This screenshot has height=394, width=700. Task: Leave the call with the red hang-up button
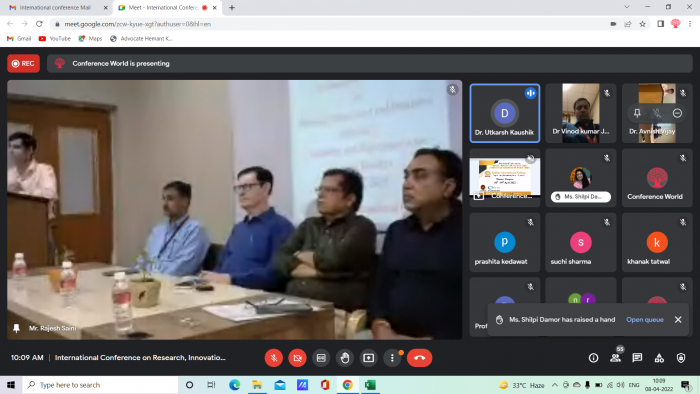[419, 358]
